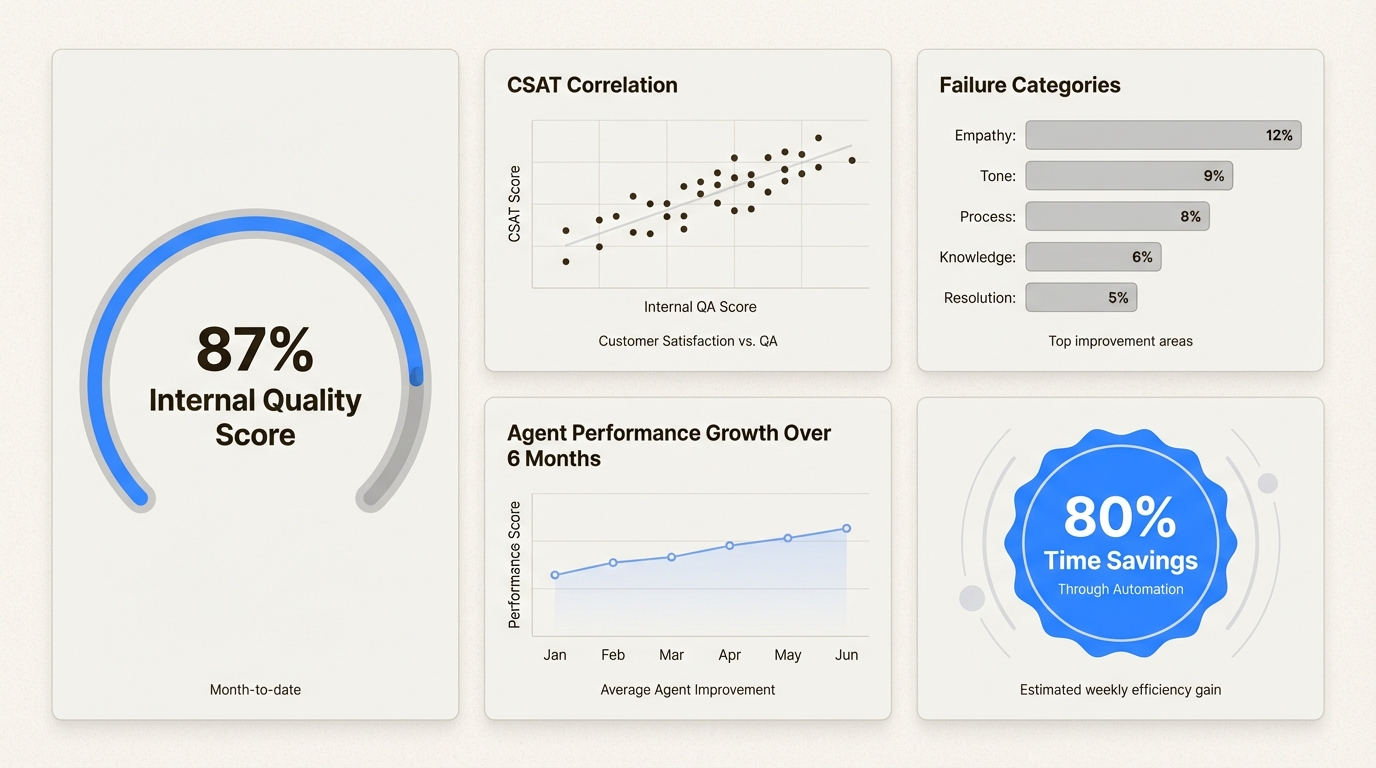This screenshot has width=1376, height=768.
Task: Click the Empathy 12% bar
Action: click(1163, 135)
